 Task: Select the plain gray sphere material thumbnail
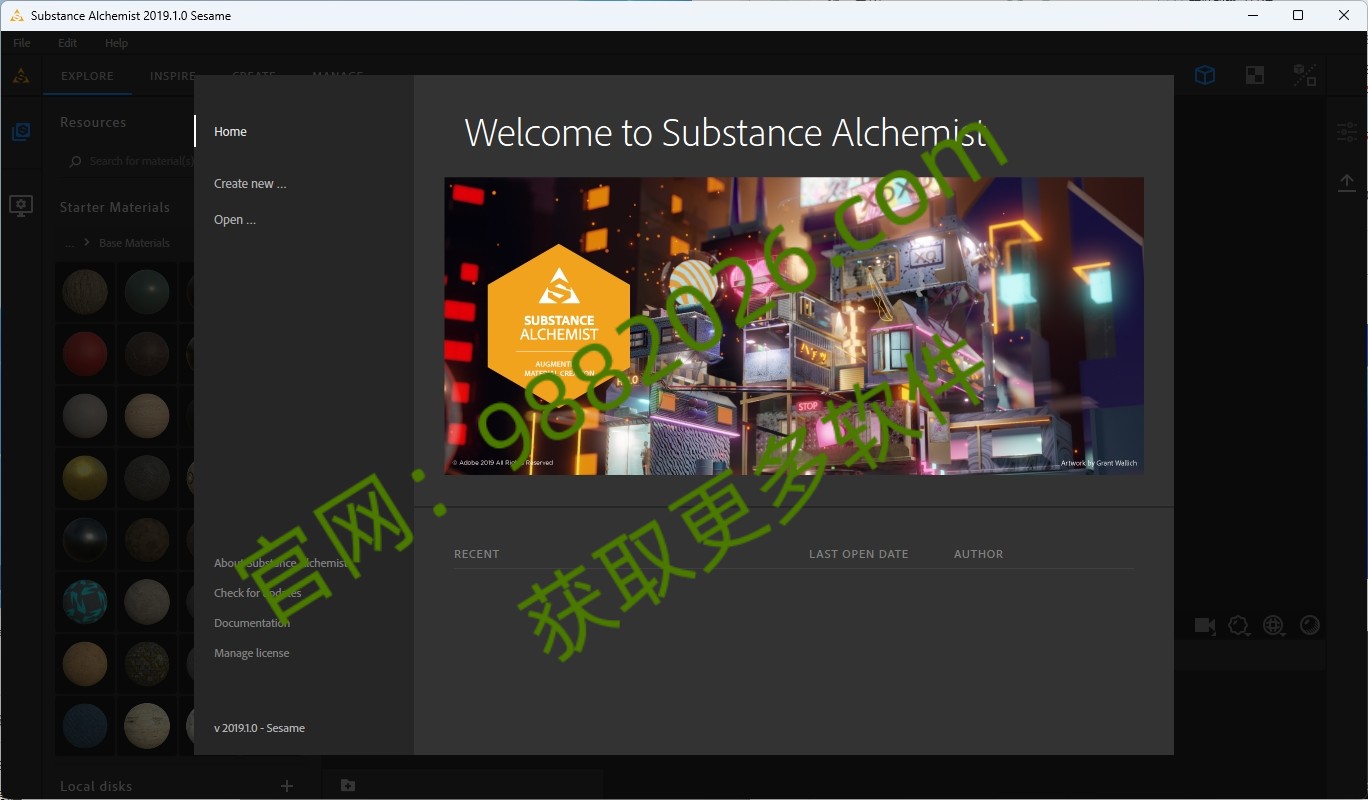[x=85, y=416]
